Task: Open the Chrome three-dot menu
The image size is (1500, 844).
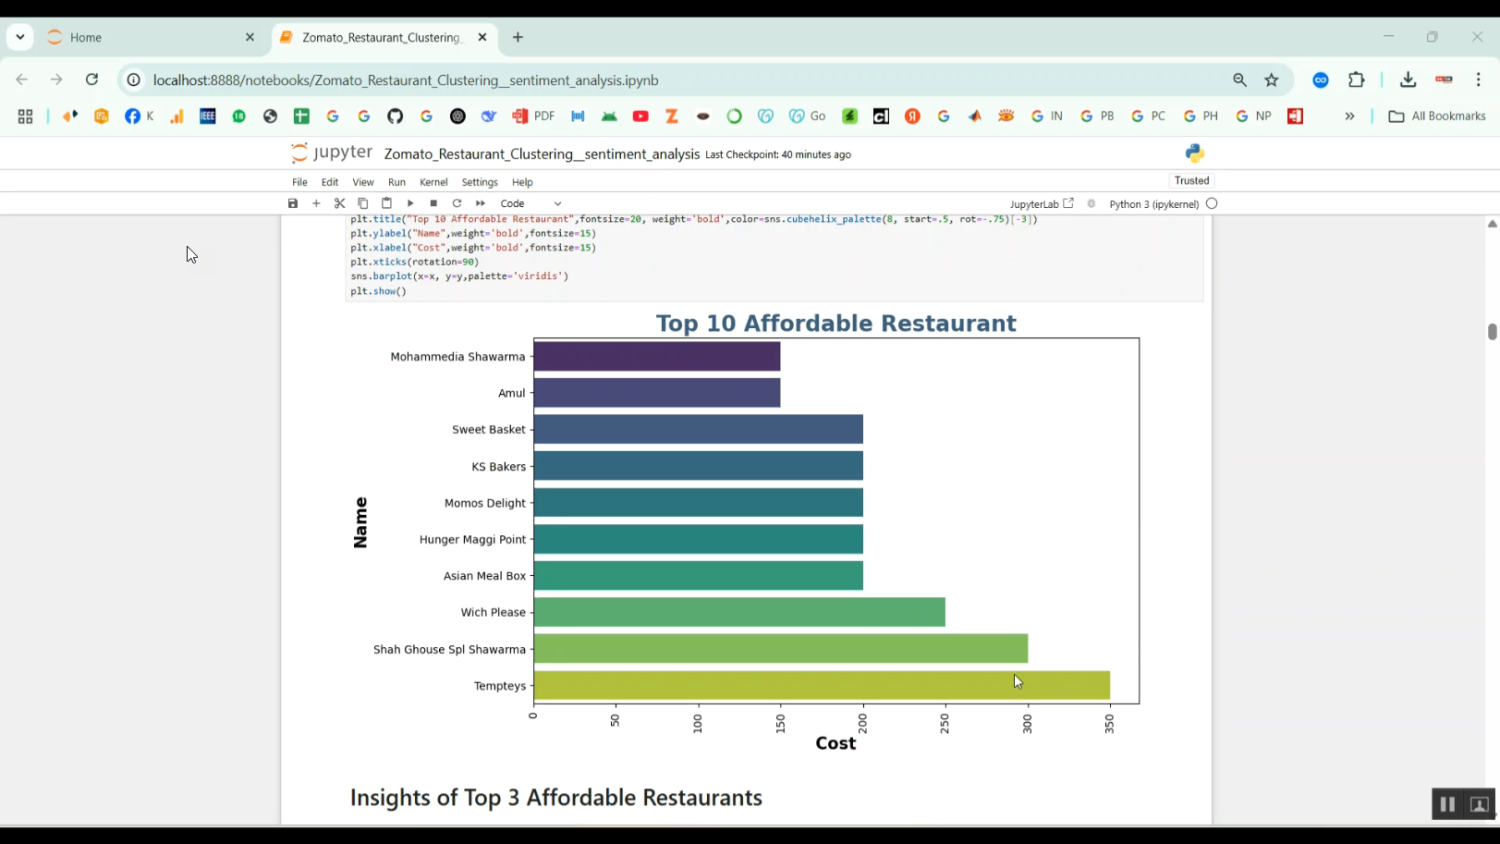Action: 1479,80
